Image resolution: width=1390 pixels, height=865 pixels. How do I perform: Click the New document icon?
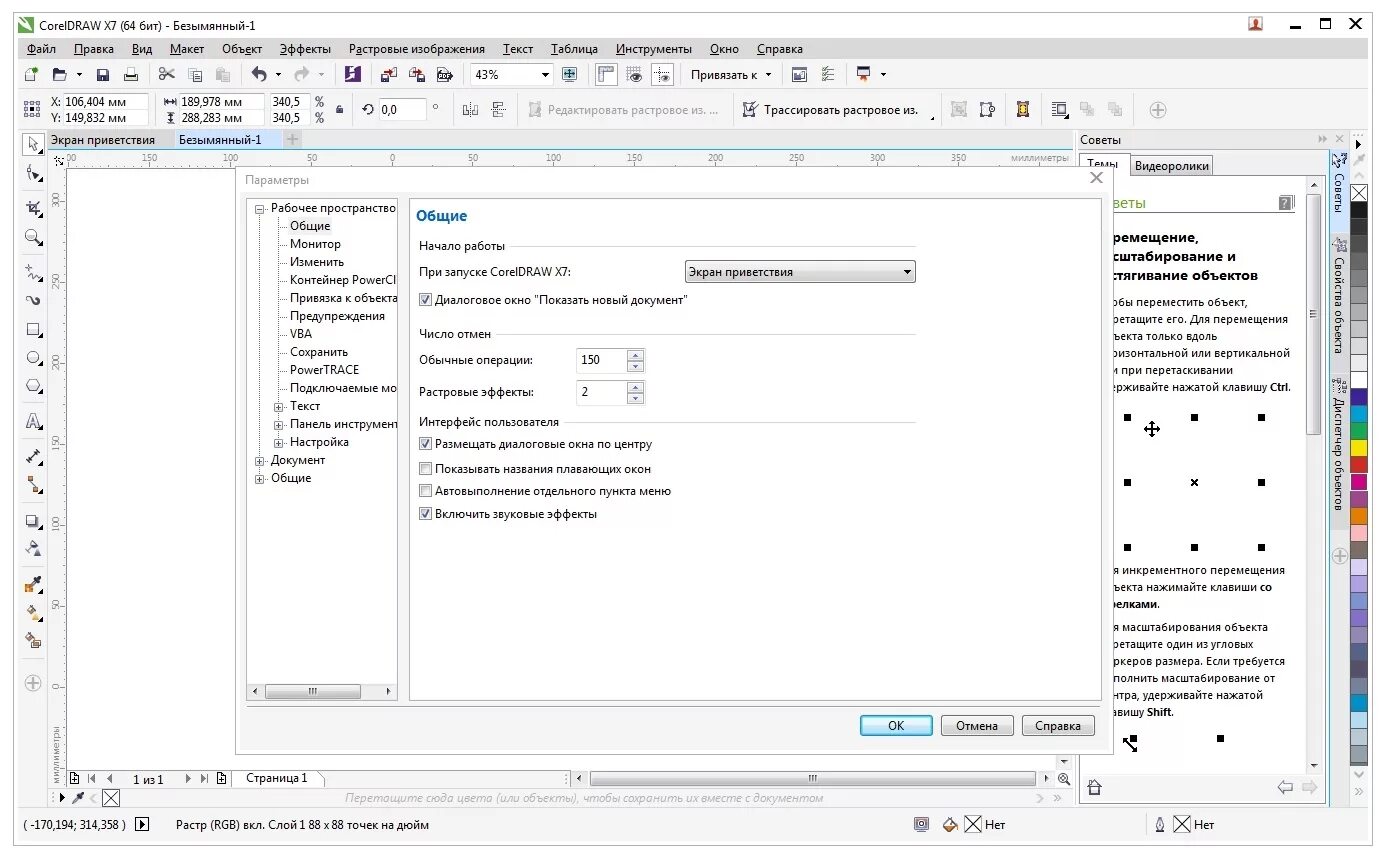[x=32, y=74]
